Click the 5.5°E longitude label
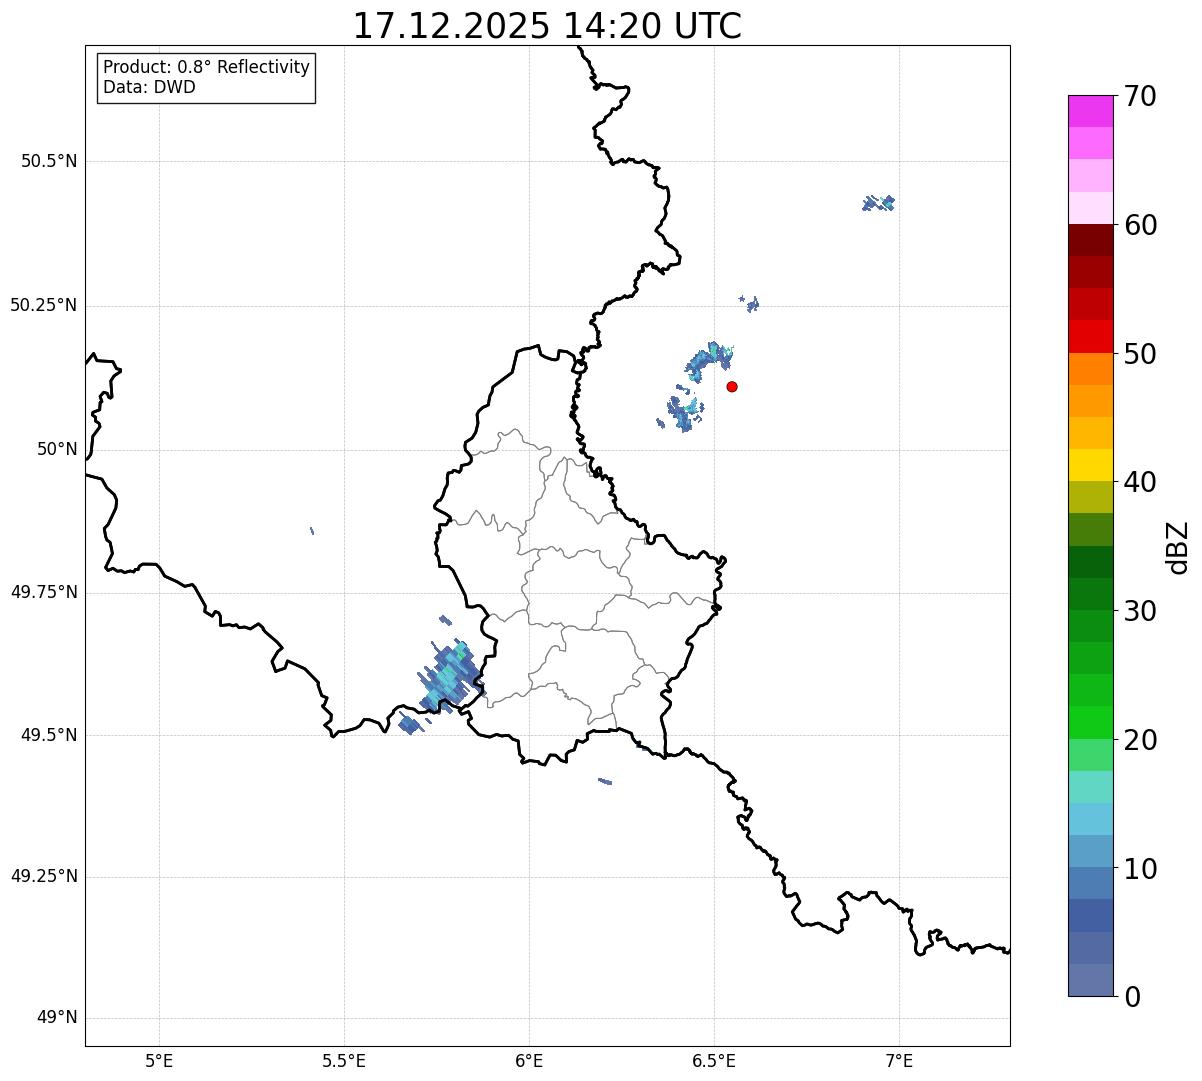The width and height of the screenshot is (1202, 1081). pyautogui.click(x=344, y=1060)
